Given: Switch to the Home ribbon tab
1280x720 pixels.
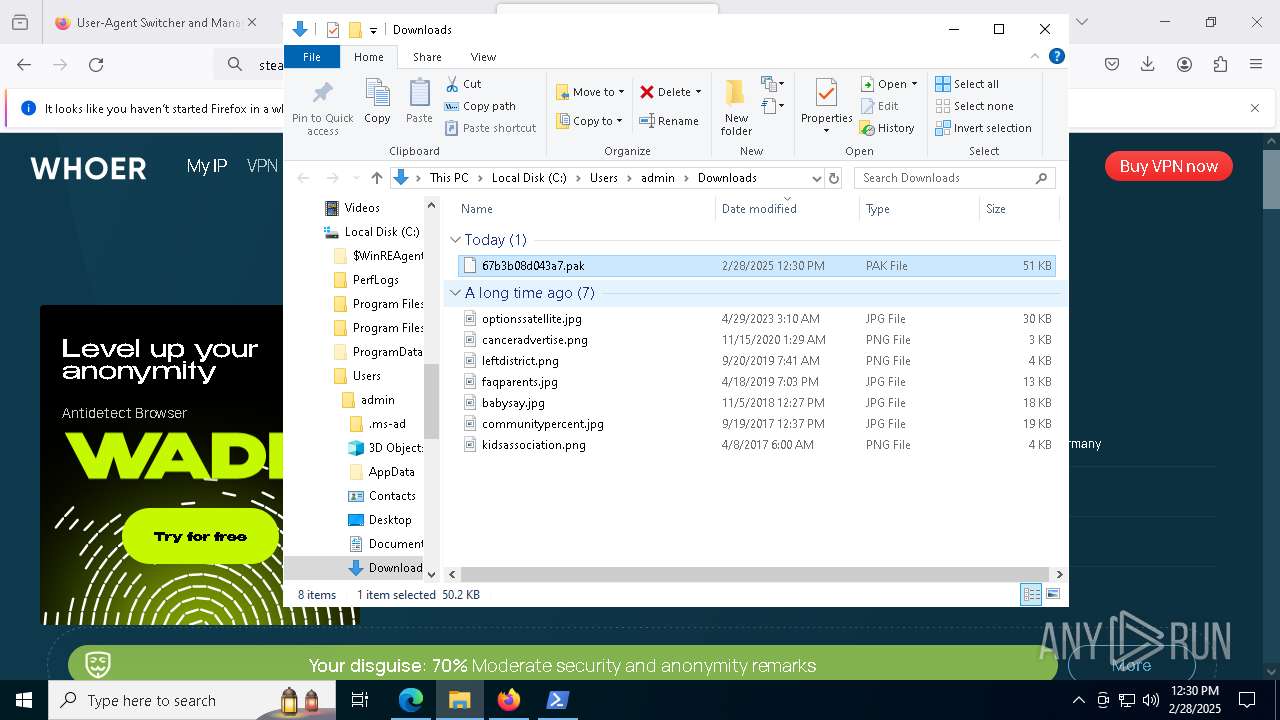Looking at the screenshot, I should click(368, 57).
